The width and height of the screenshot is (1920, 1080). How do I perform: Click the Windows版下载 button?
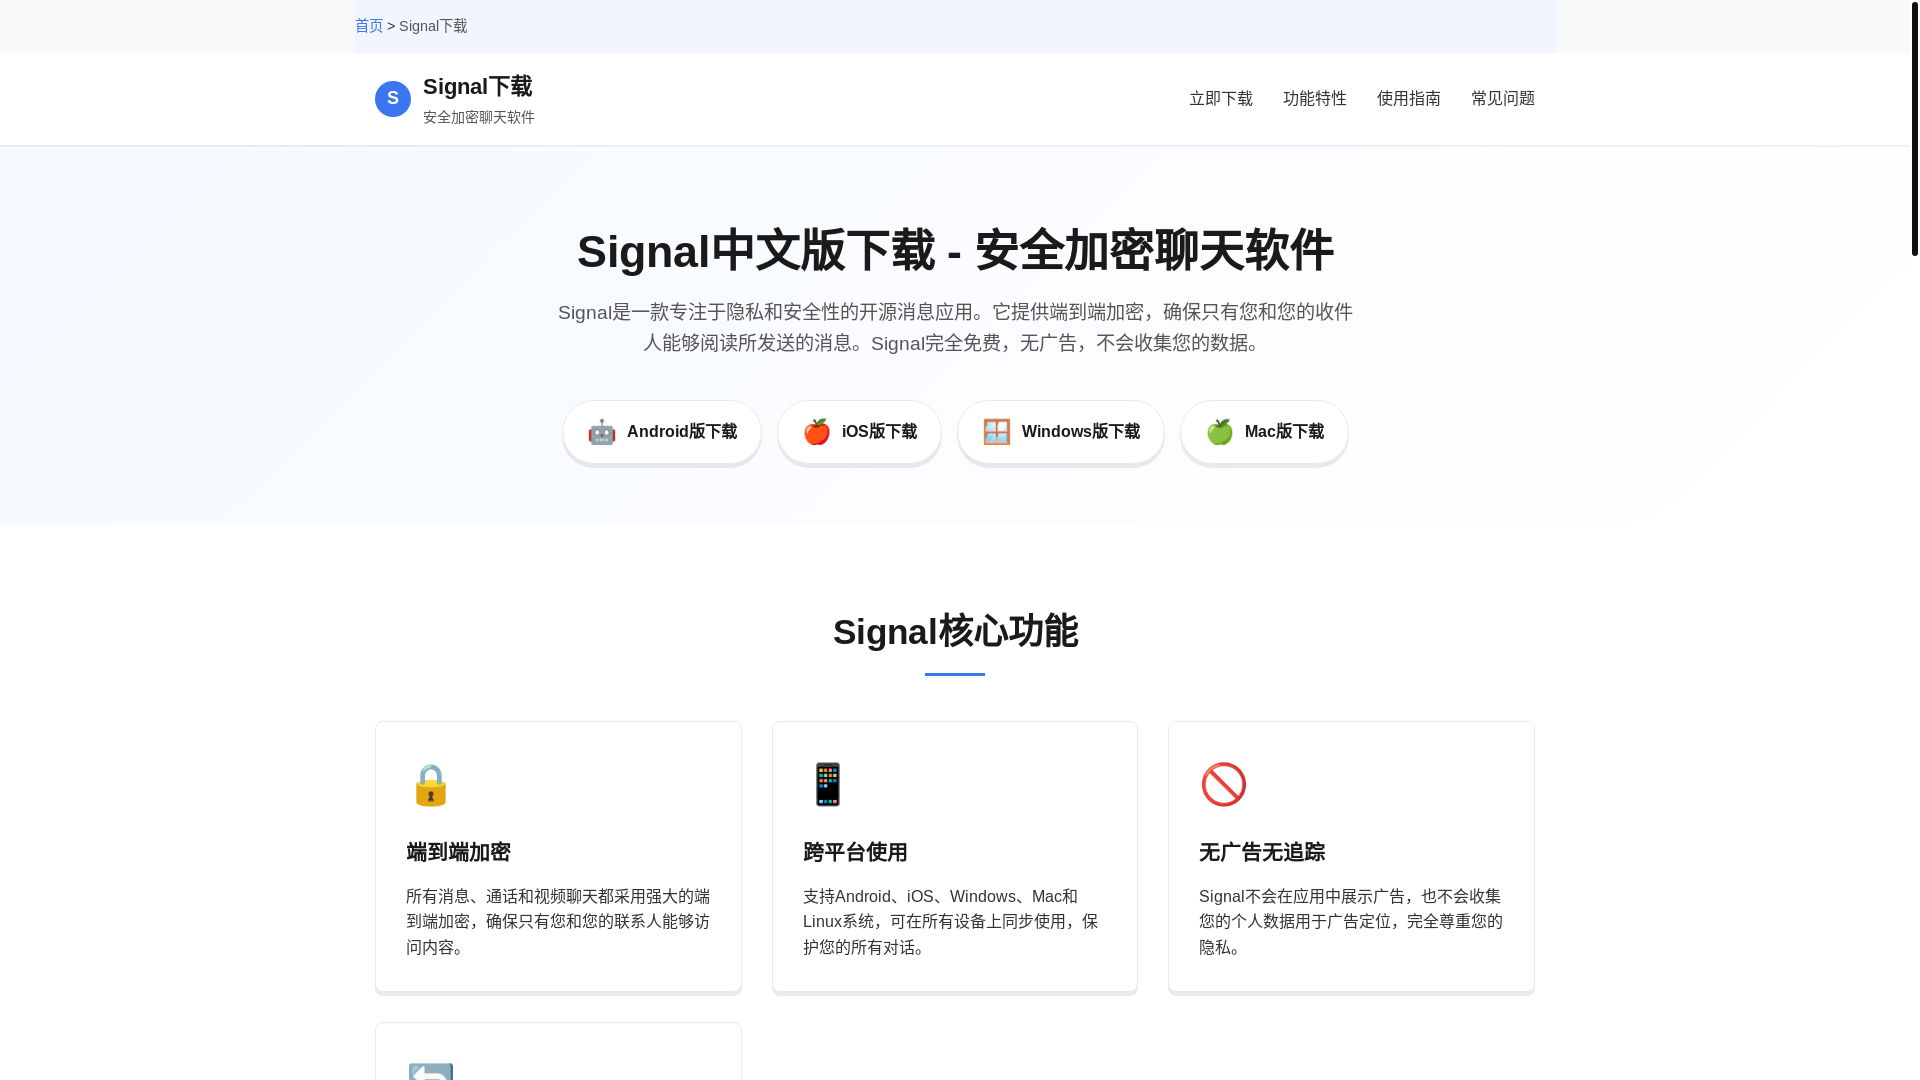click(x=1061, y=432)
